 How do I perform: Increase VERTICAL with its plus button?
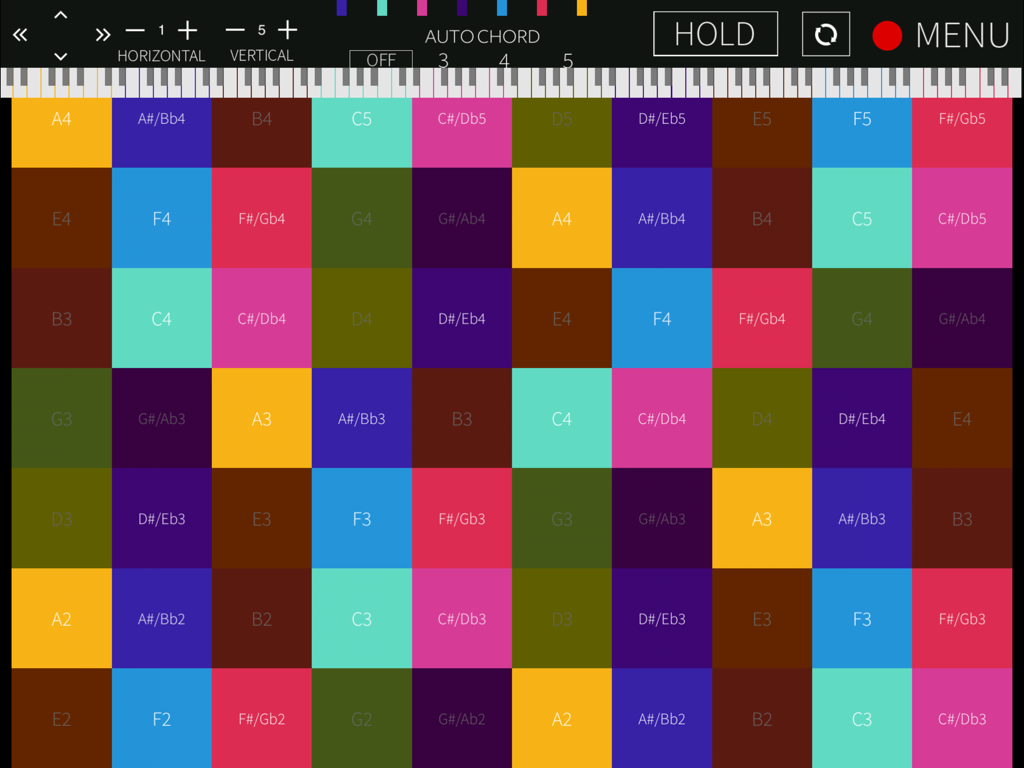[x=287, y=30]
